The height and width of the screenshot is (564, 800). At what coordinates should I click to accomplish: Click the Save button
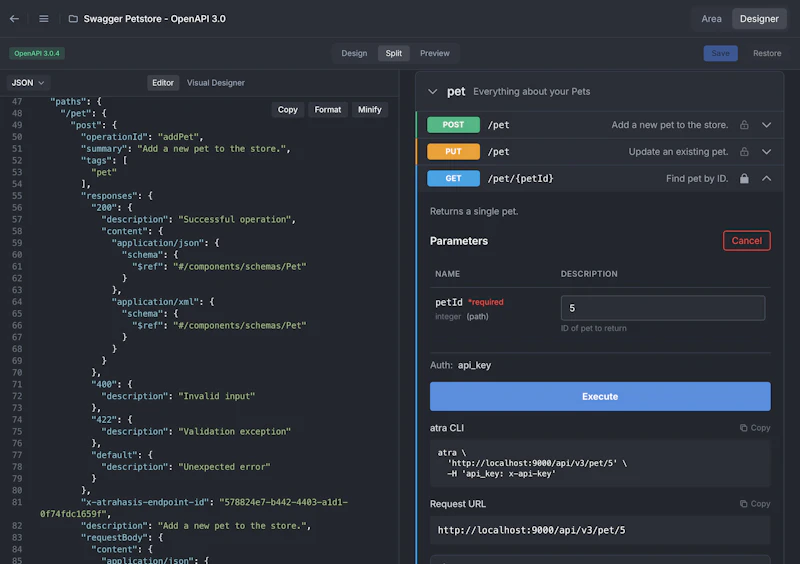(x=720, y=53)
